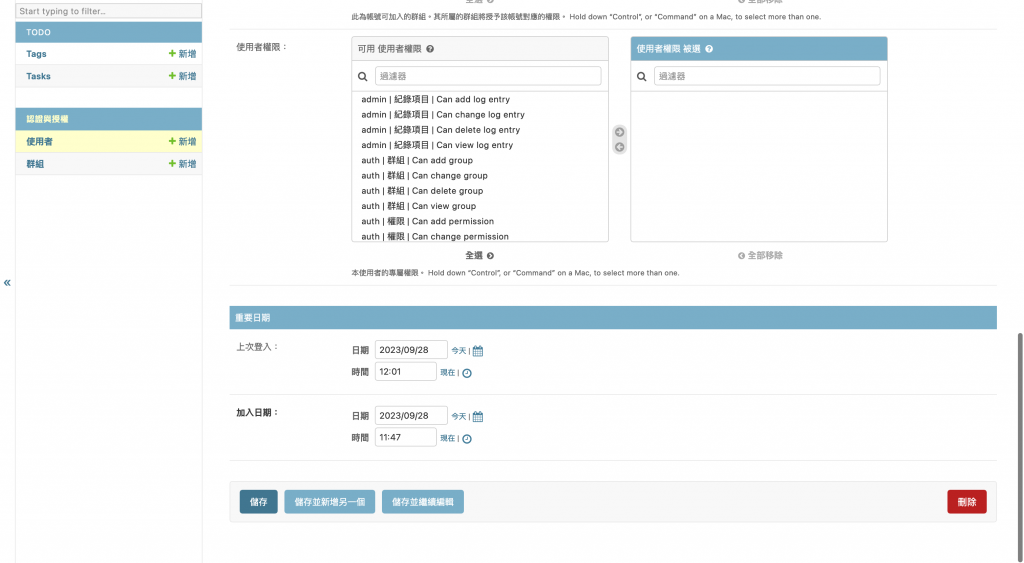This screenshot has height=563, width=1024.
Task: Collapse the sidebar with the double chevron
Action: (x=7, y=283)
